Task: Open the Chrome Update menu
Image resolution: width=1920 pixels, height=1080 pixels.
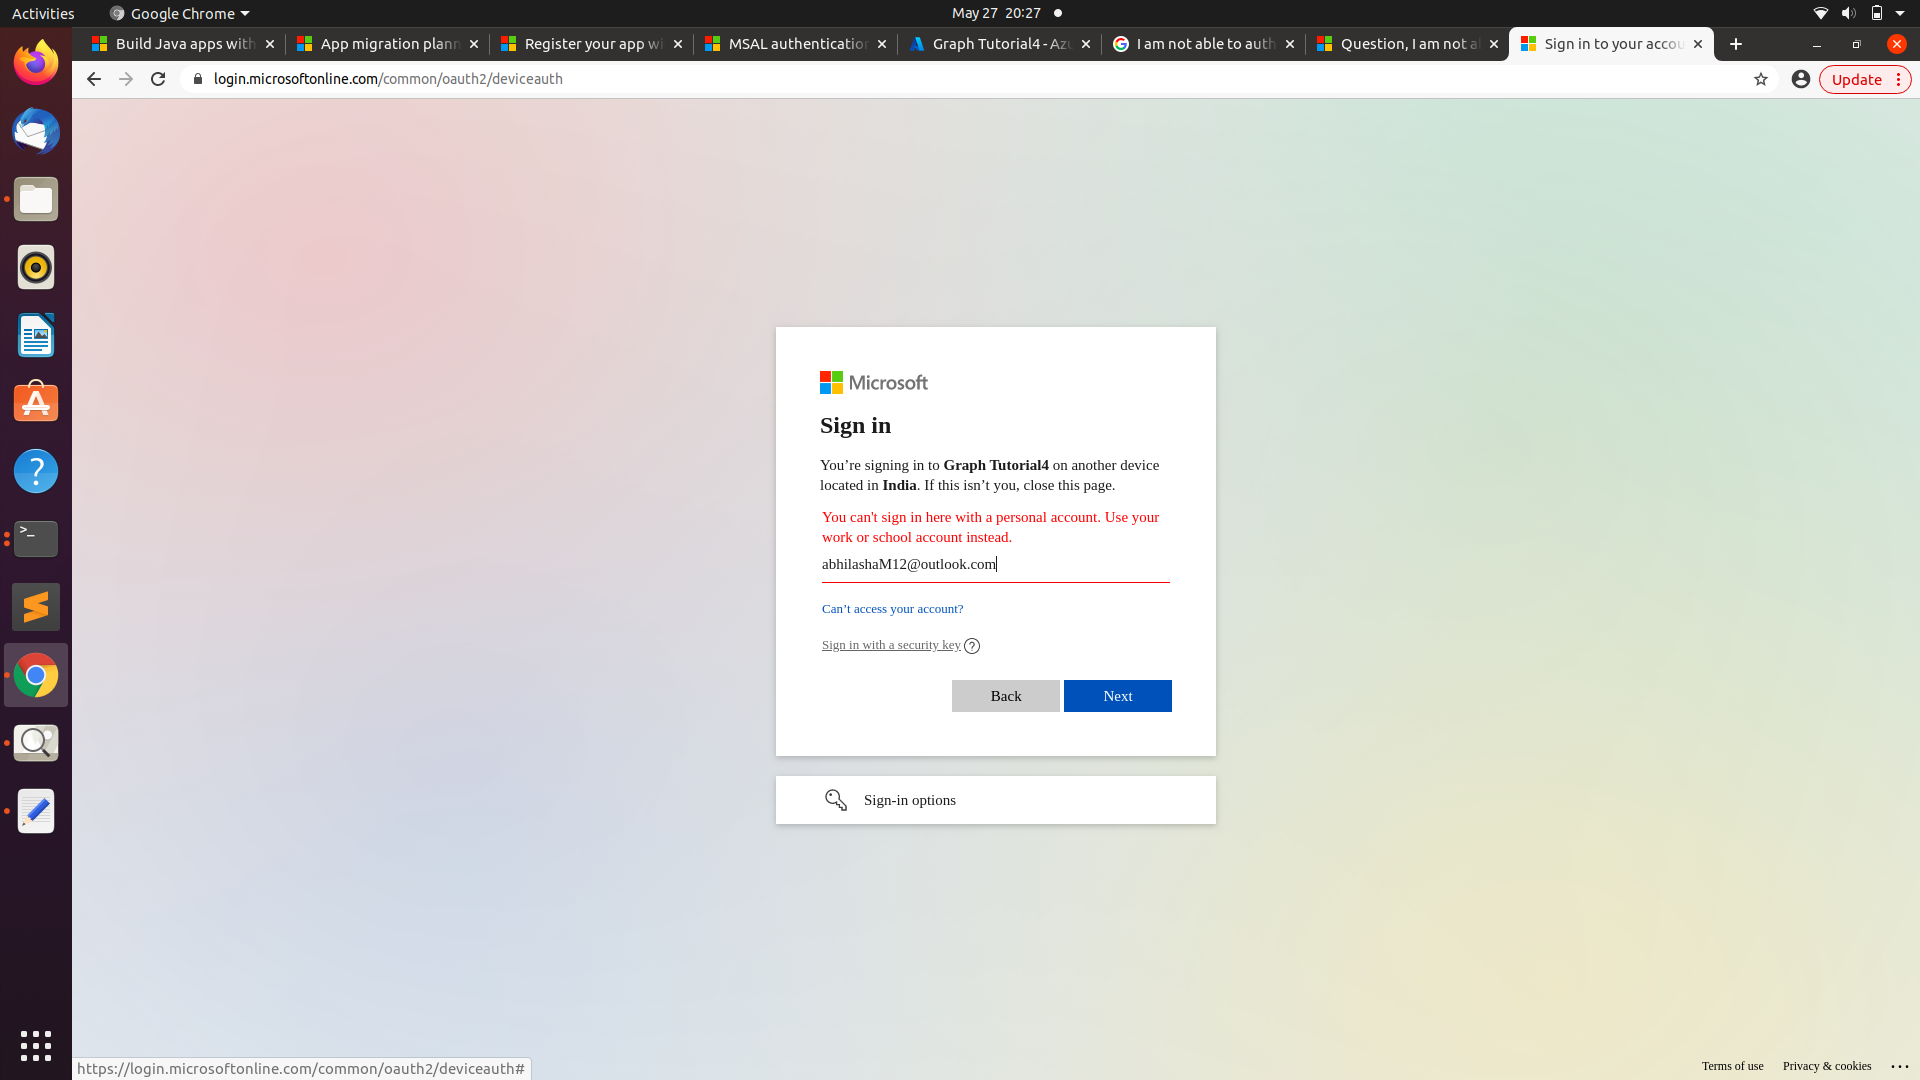Action: (x=1865, y=79)
